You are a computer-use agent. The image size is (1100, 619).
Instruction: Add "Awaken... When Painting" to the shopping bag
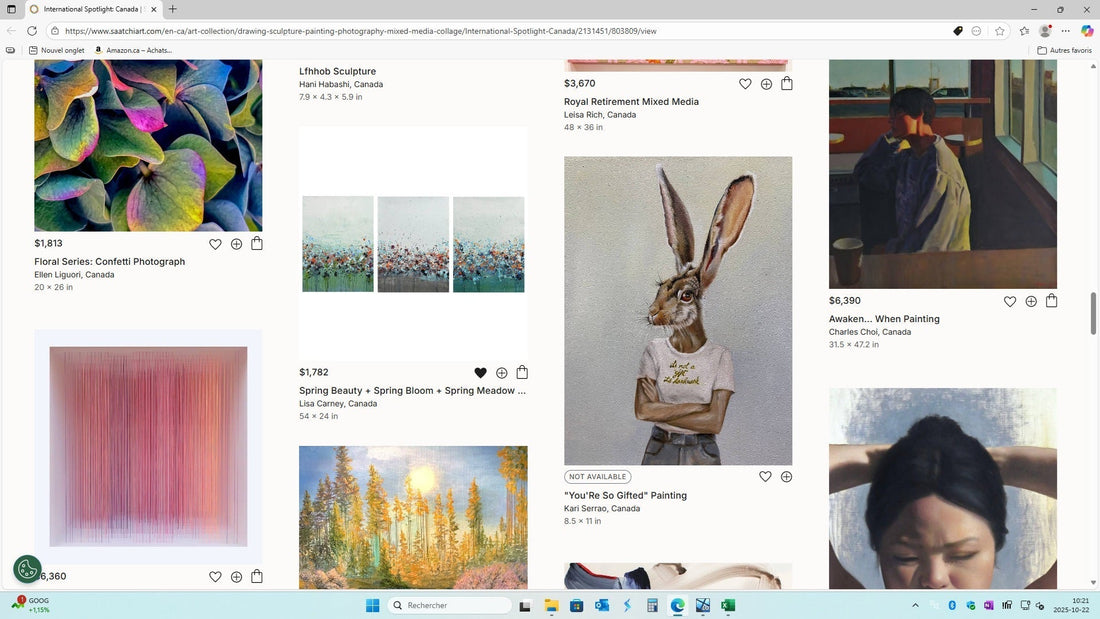tap(1051, 300)
